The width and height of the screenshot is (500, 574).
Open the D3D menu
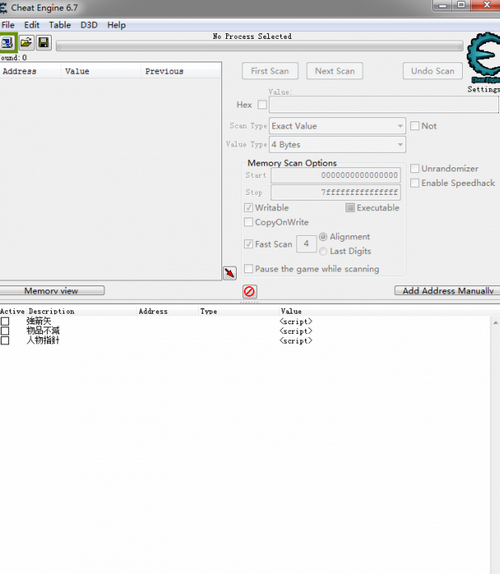[x=89, y=25]
